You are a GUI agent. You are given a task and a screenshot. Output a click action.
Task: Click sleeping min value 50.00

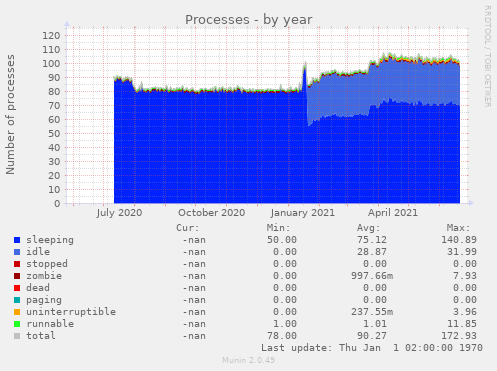point(282,240)
